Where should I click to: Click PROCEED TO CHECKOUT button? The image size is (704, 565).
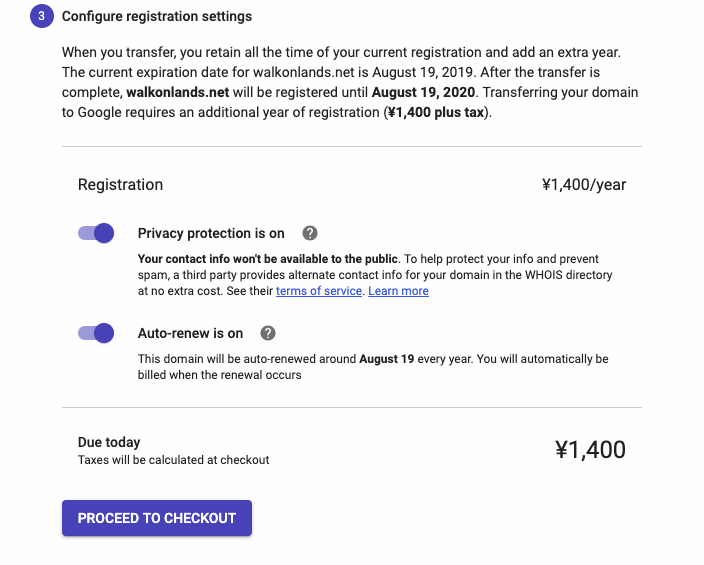157,518
